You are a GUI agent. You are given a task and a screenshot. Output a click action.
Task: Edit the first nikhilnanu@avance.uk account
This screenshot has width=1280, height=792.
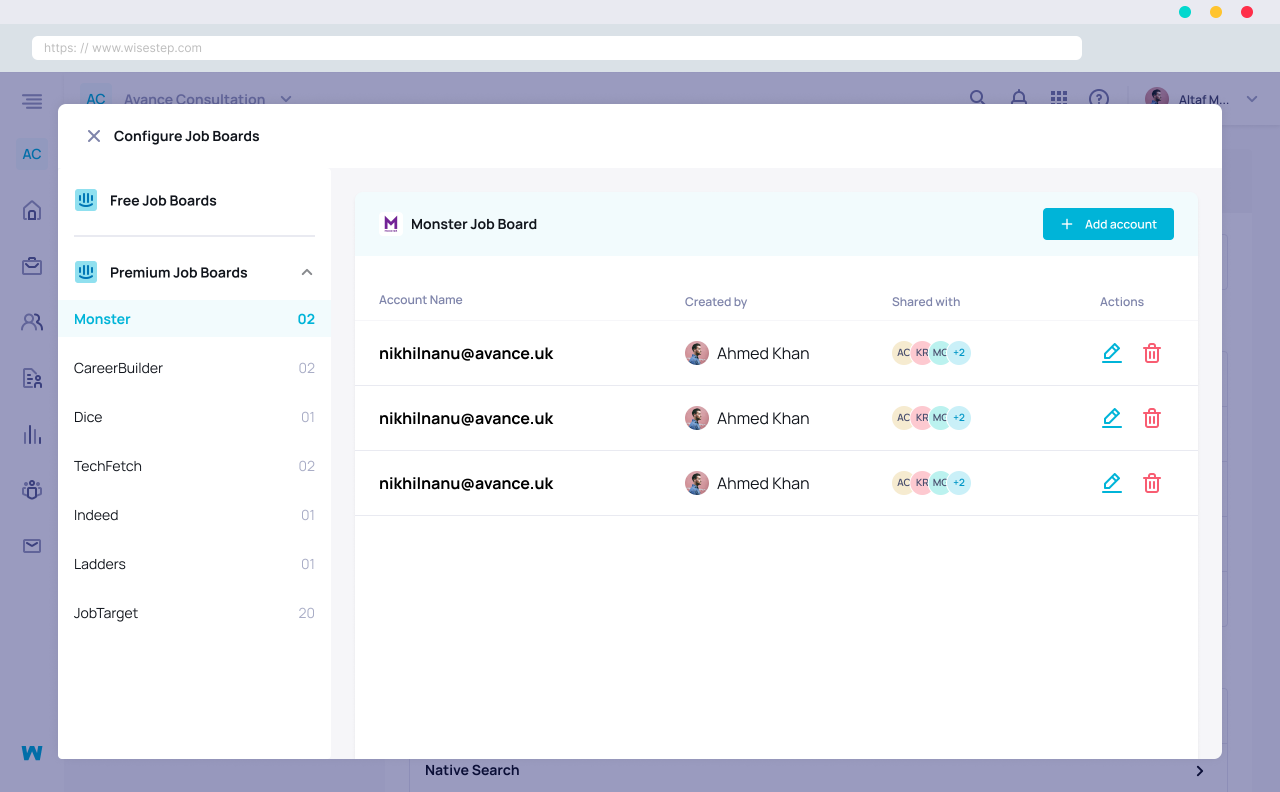1111,353
